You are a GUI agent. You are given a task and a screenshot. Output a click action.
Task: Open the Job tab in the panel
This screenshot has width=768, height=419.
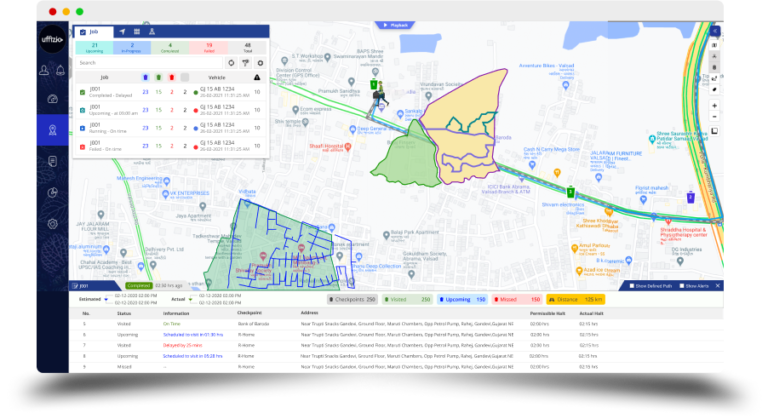94,32
